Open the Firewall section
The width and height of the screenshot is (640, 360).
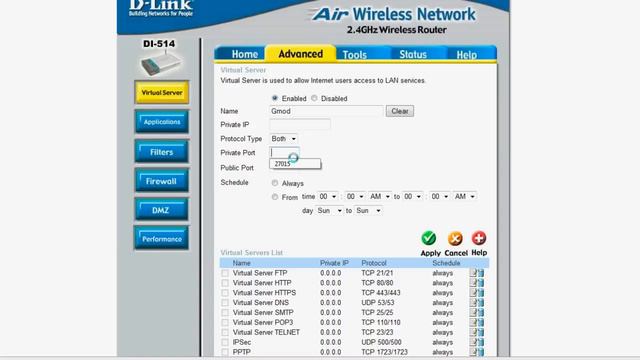point(162,181)
